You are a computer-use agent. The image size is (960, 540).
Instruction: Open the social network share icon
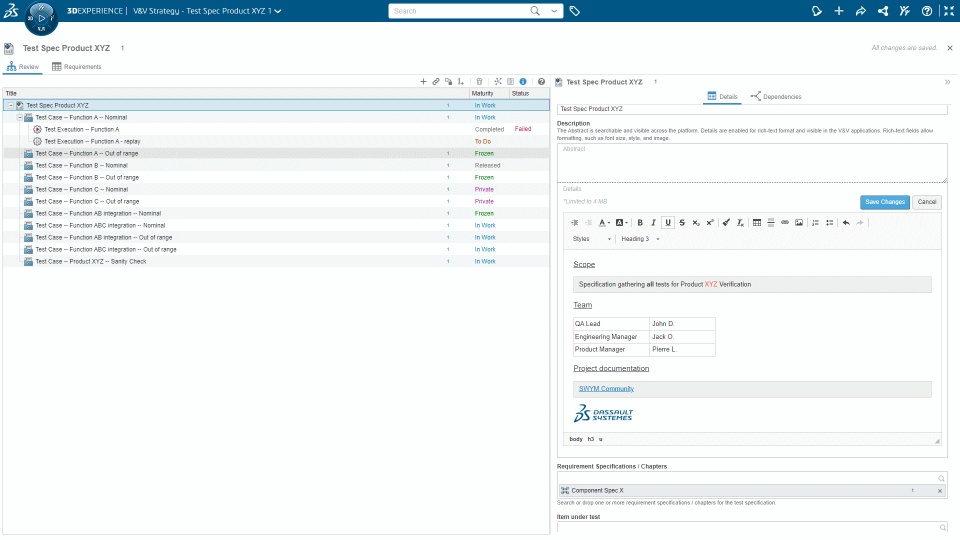tap(882, 11)
